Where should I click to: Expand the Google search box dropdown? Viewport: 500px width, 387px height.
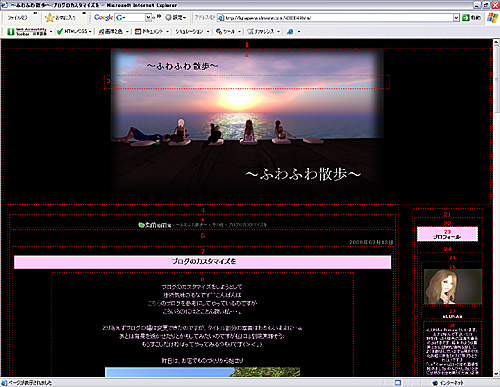[x=149, y=17]
